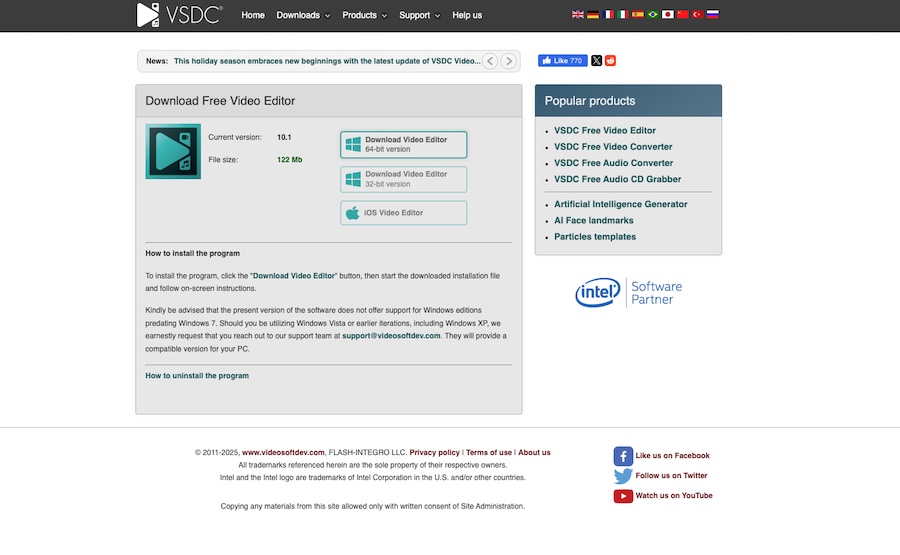The width and height of the screenshot is (900, 555).
Task: Select the German flag language option
Action: tap(593, 14)
